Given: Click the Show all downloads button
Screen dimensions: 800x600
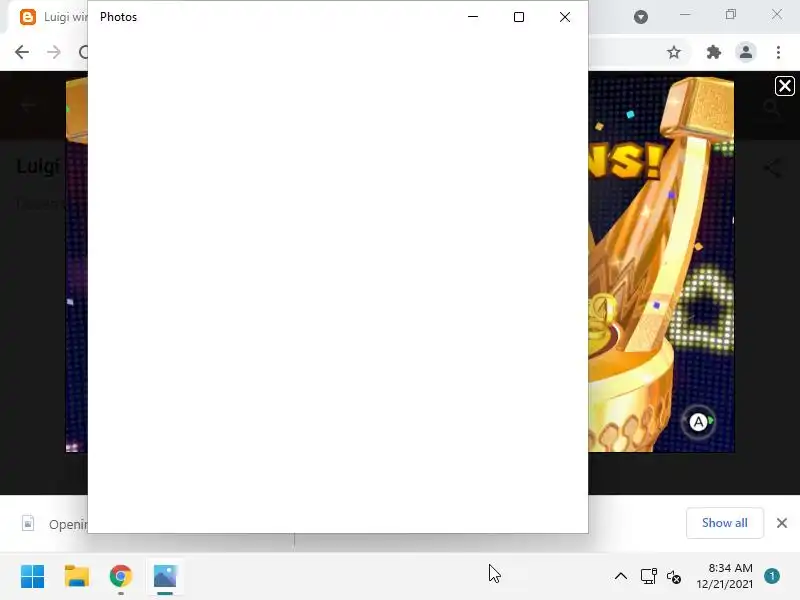Looking at the screenshot, I should (724, 523).
